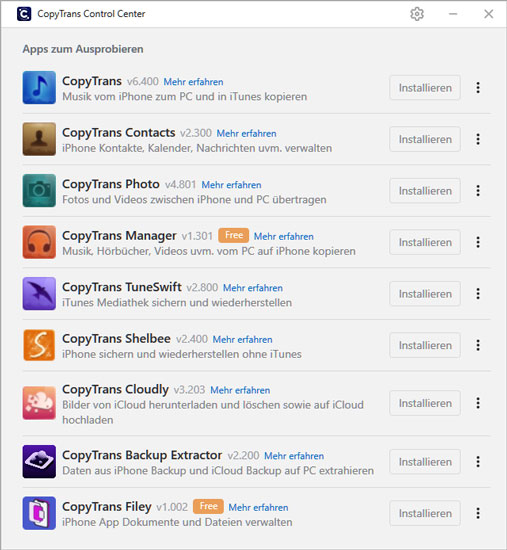The height and width of the screenshot is (550, 507).
Task: Click the Free badge next to CopyTrans Filey
Action: tap(208, 506)
